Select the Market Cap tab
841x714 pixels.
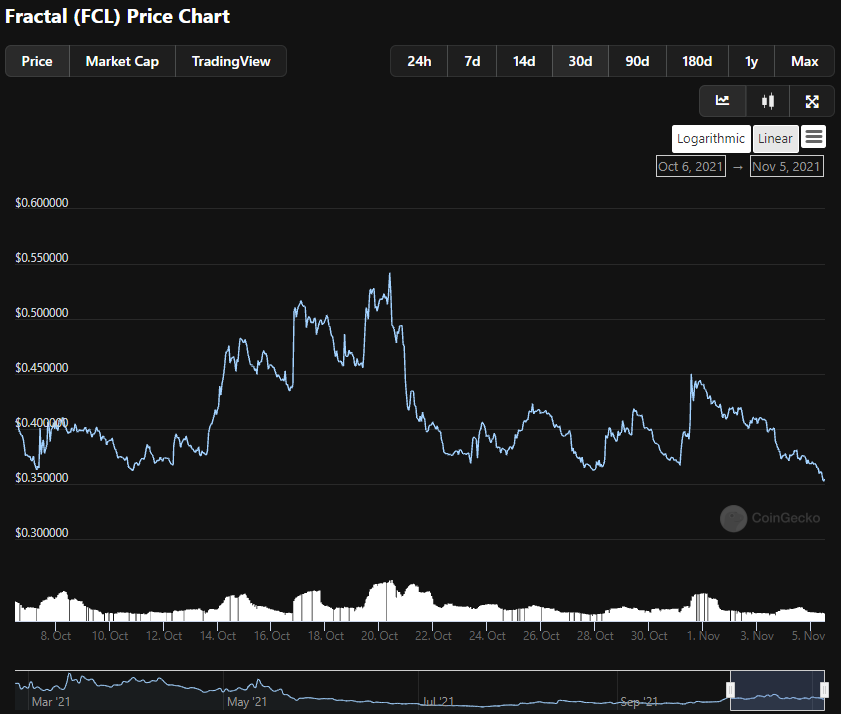pos(122,61)
